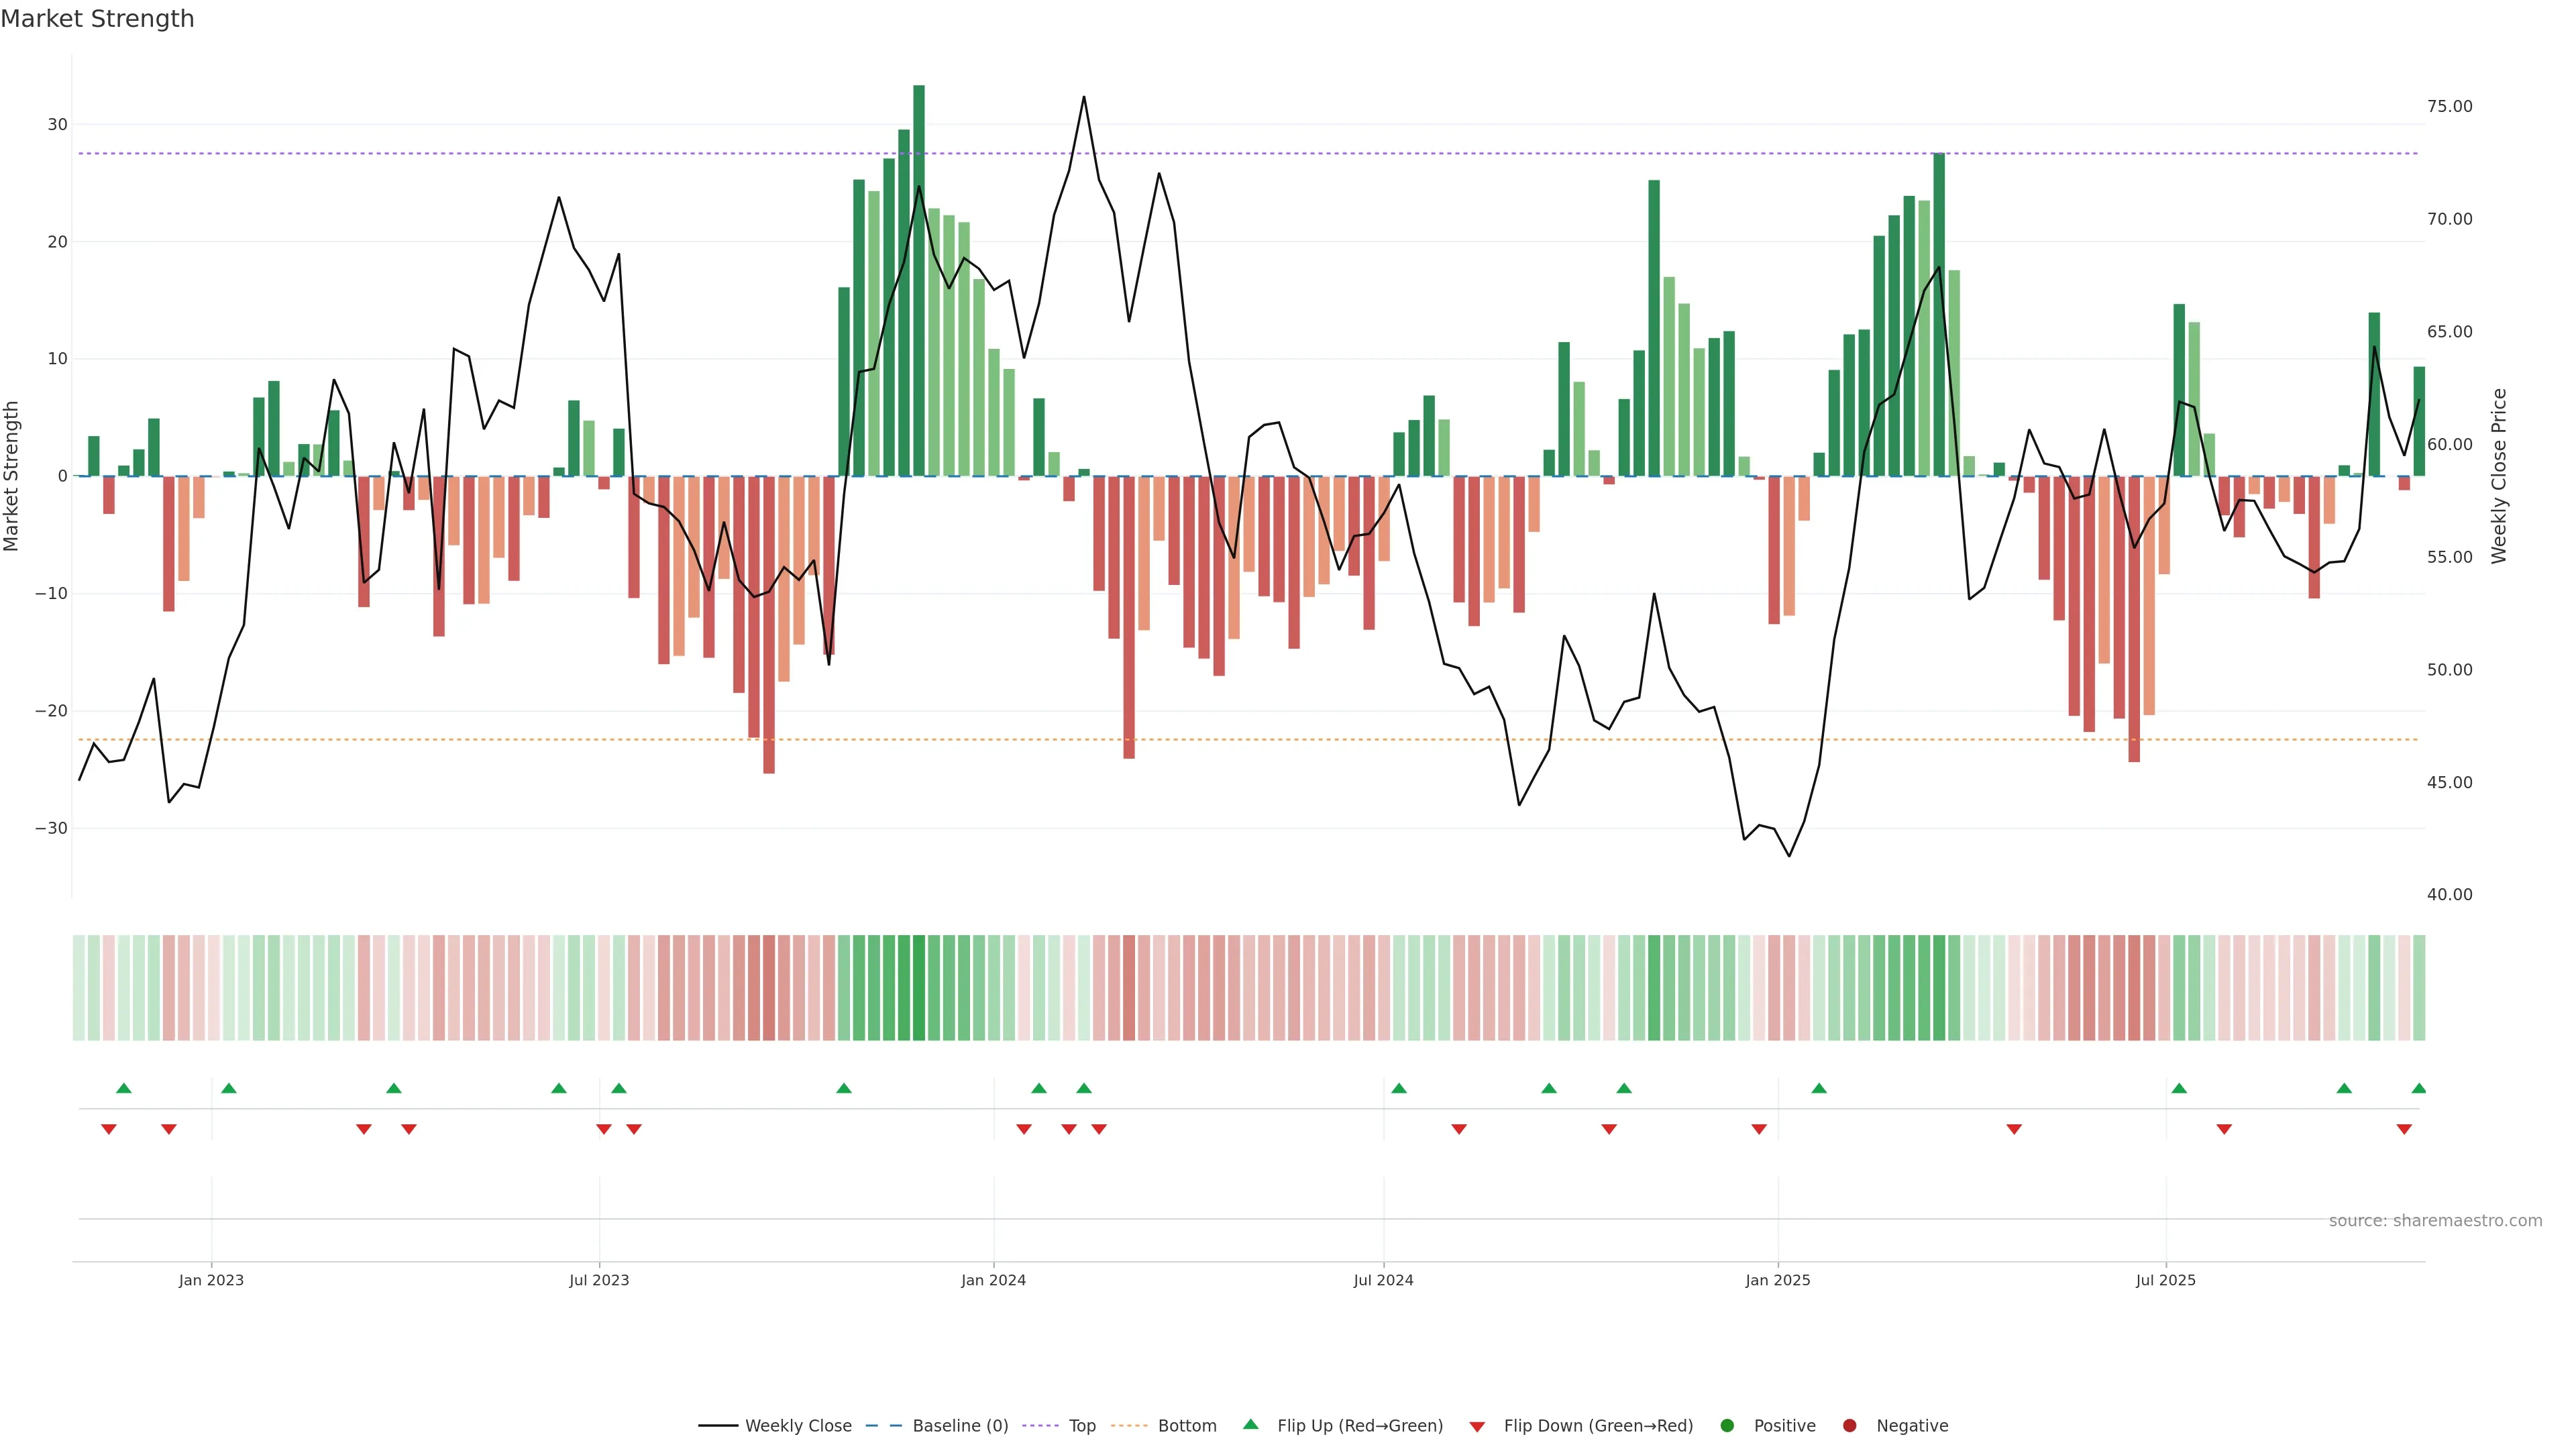Image resolution: width=2576 pixels, height=1449 pixels.
Task: Click the tallest dark green bar near late 2023
Action: [x=919, y=280]
